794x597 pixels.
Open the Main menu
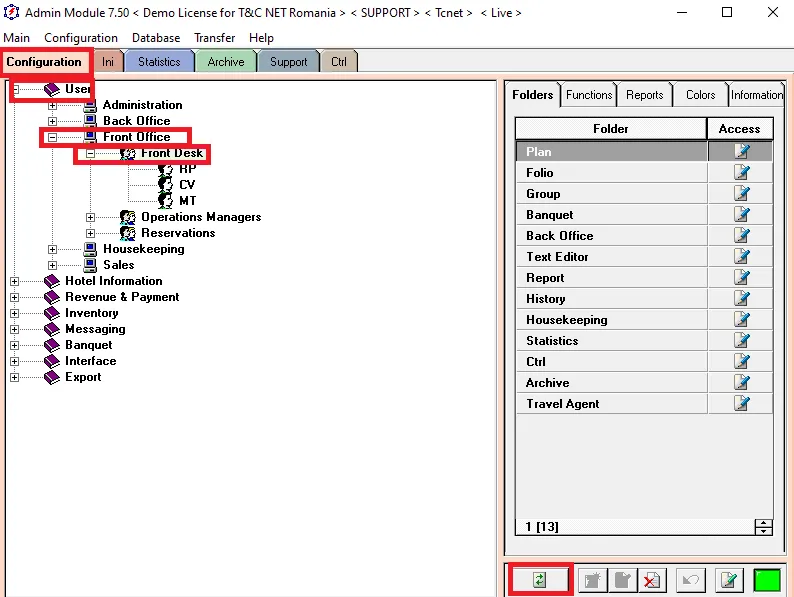pyautogui.click(x=16, y=38)
